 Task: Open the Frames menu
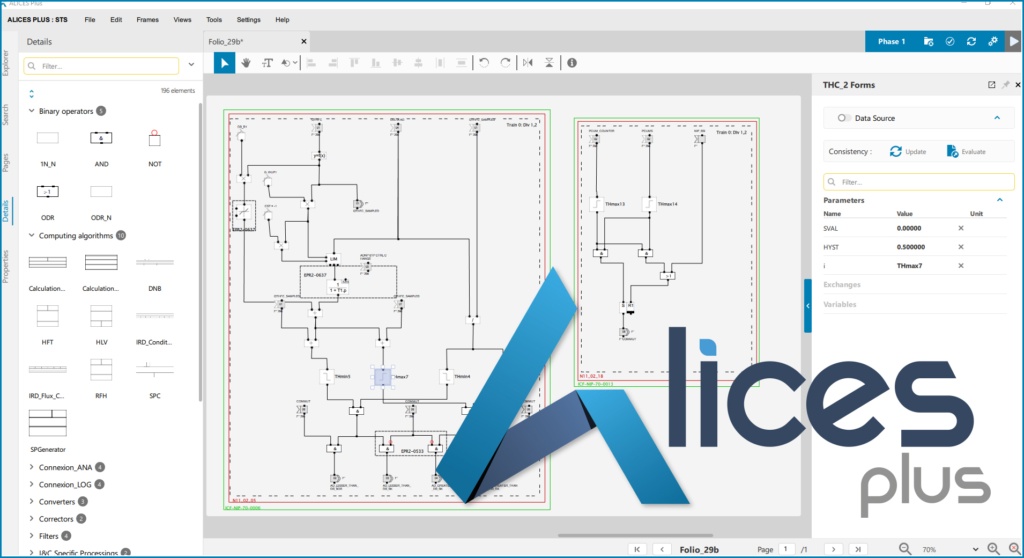click(x=148, y=20)
